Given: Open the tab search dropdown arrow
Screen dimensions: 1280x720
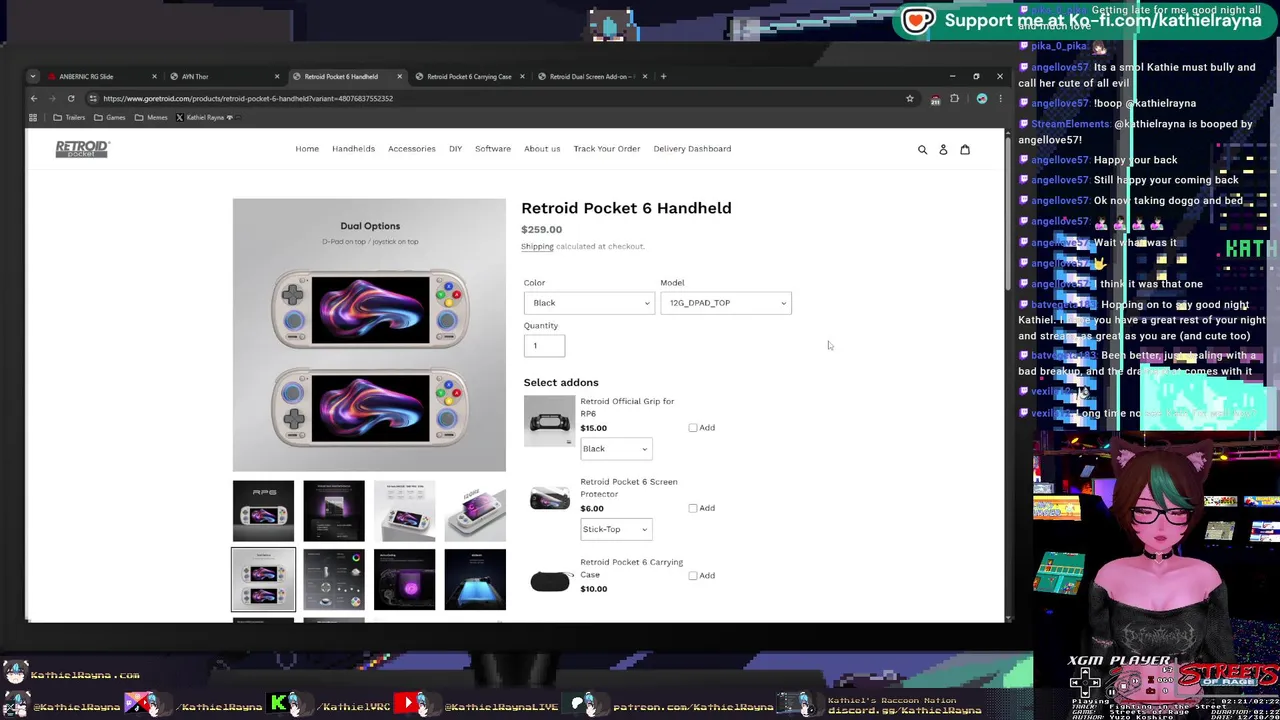Looking at the screenshot, I should [x=32, y=76].
